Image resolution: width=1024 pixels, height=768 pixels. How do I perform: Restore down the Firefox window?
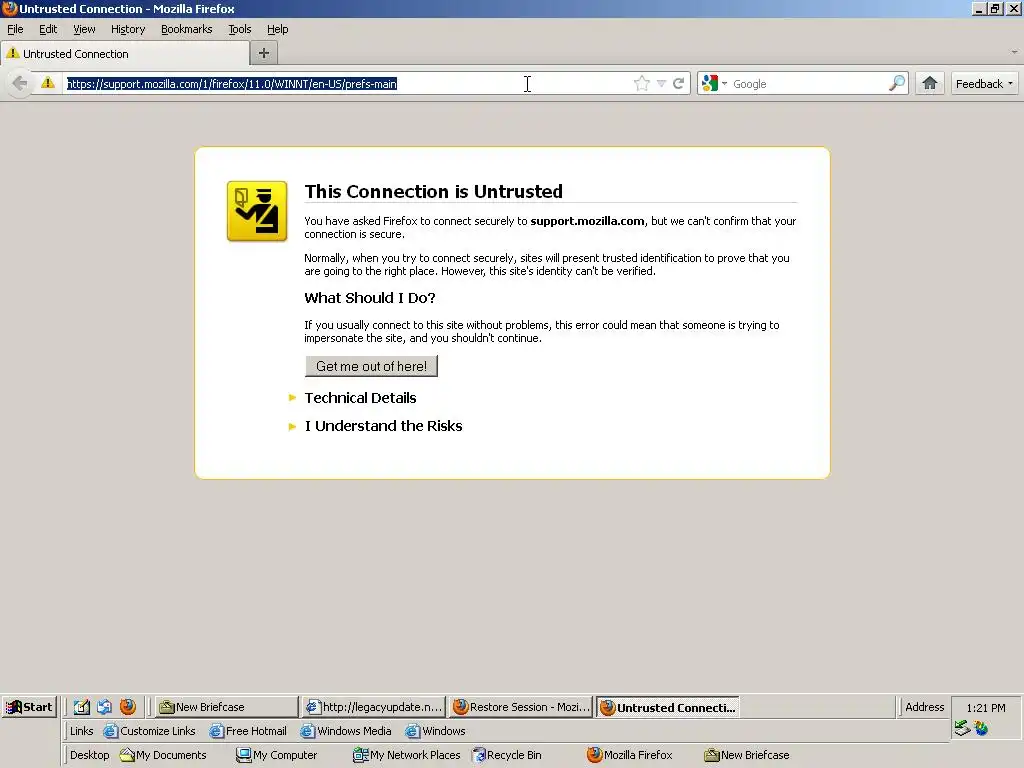[995, 8]
